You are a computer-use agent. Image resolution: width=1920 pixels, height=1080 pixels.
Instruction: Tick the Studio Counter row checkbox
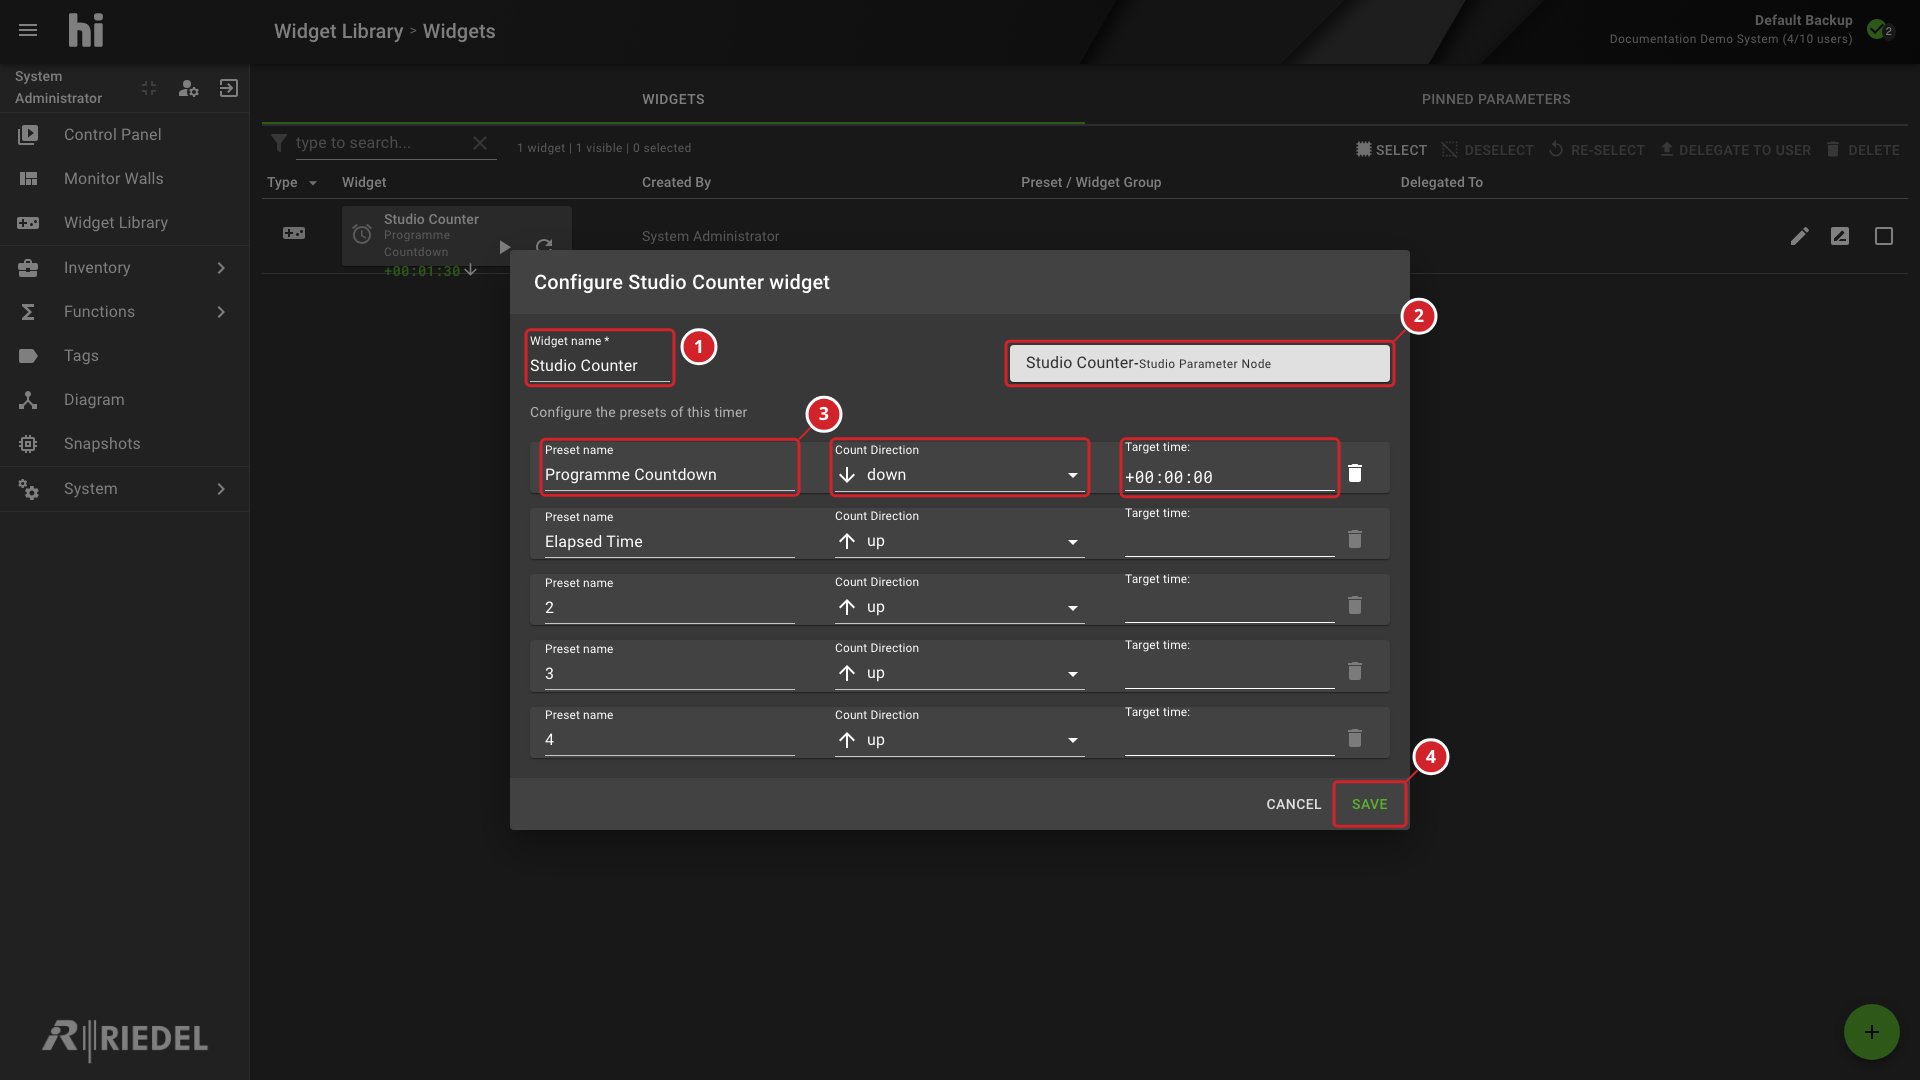(x=1884, y=236)
